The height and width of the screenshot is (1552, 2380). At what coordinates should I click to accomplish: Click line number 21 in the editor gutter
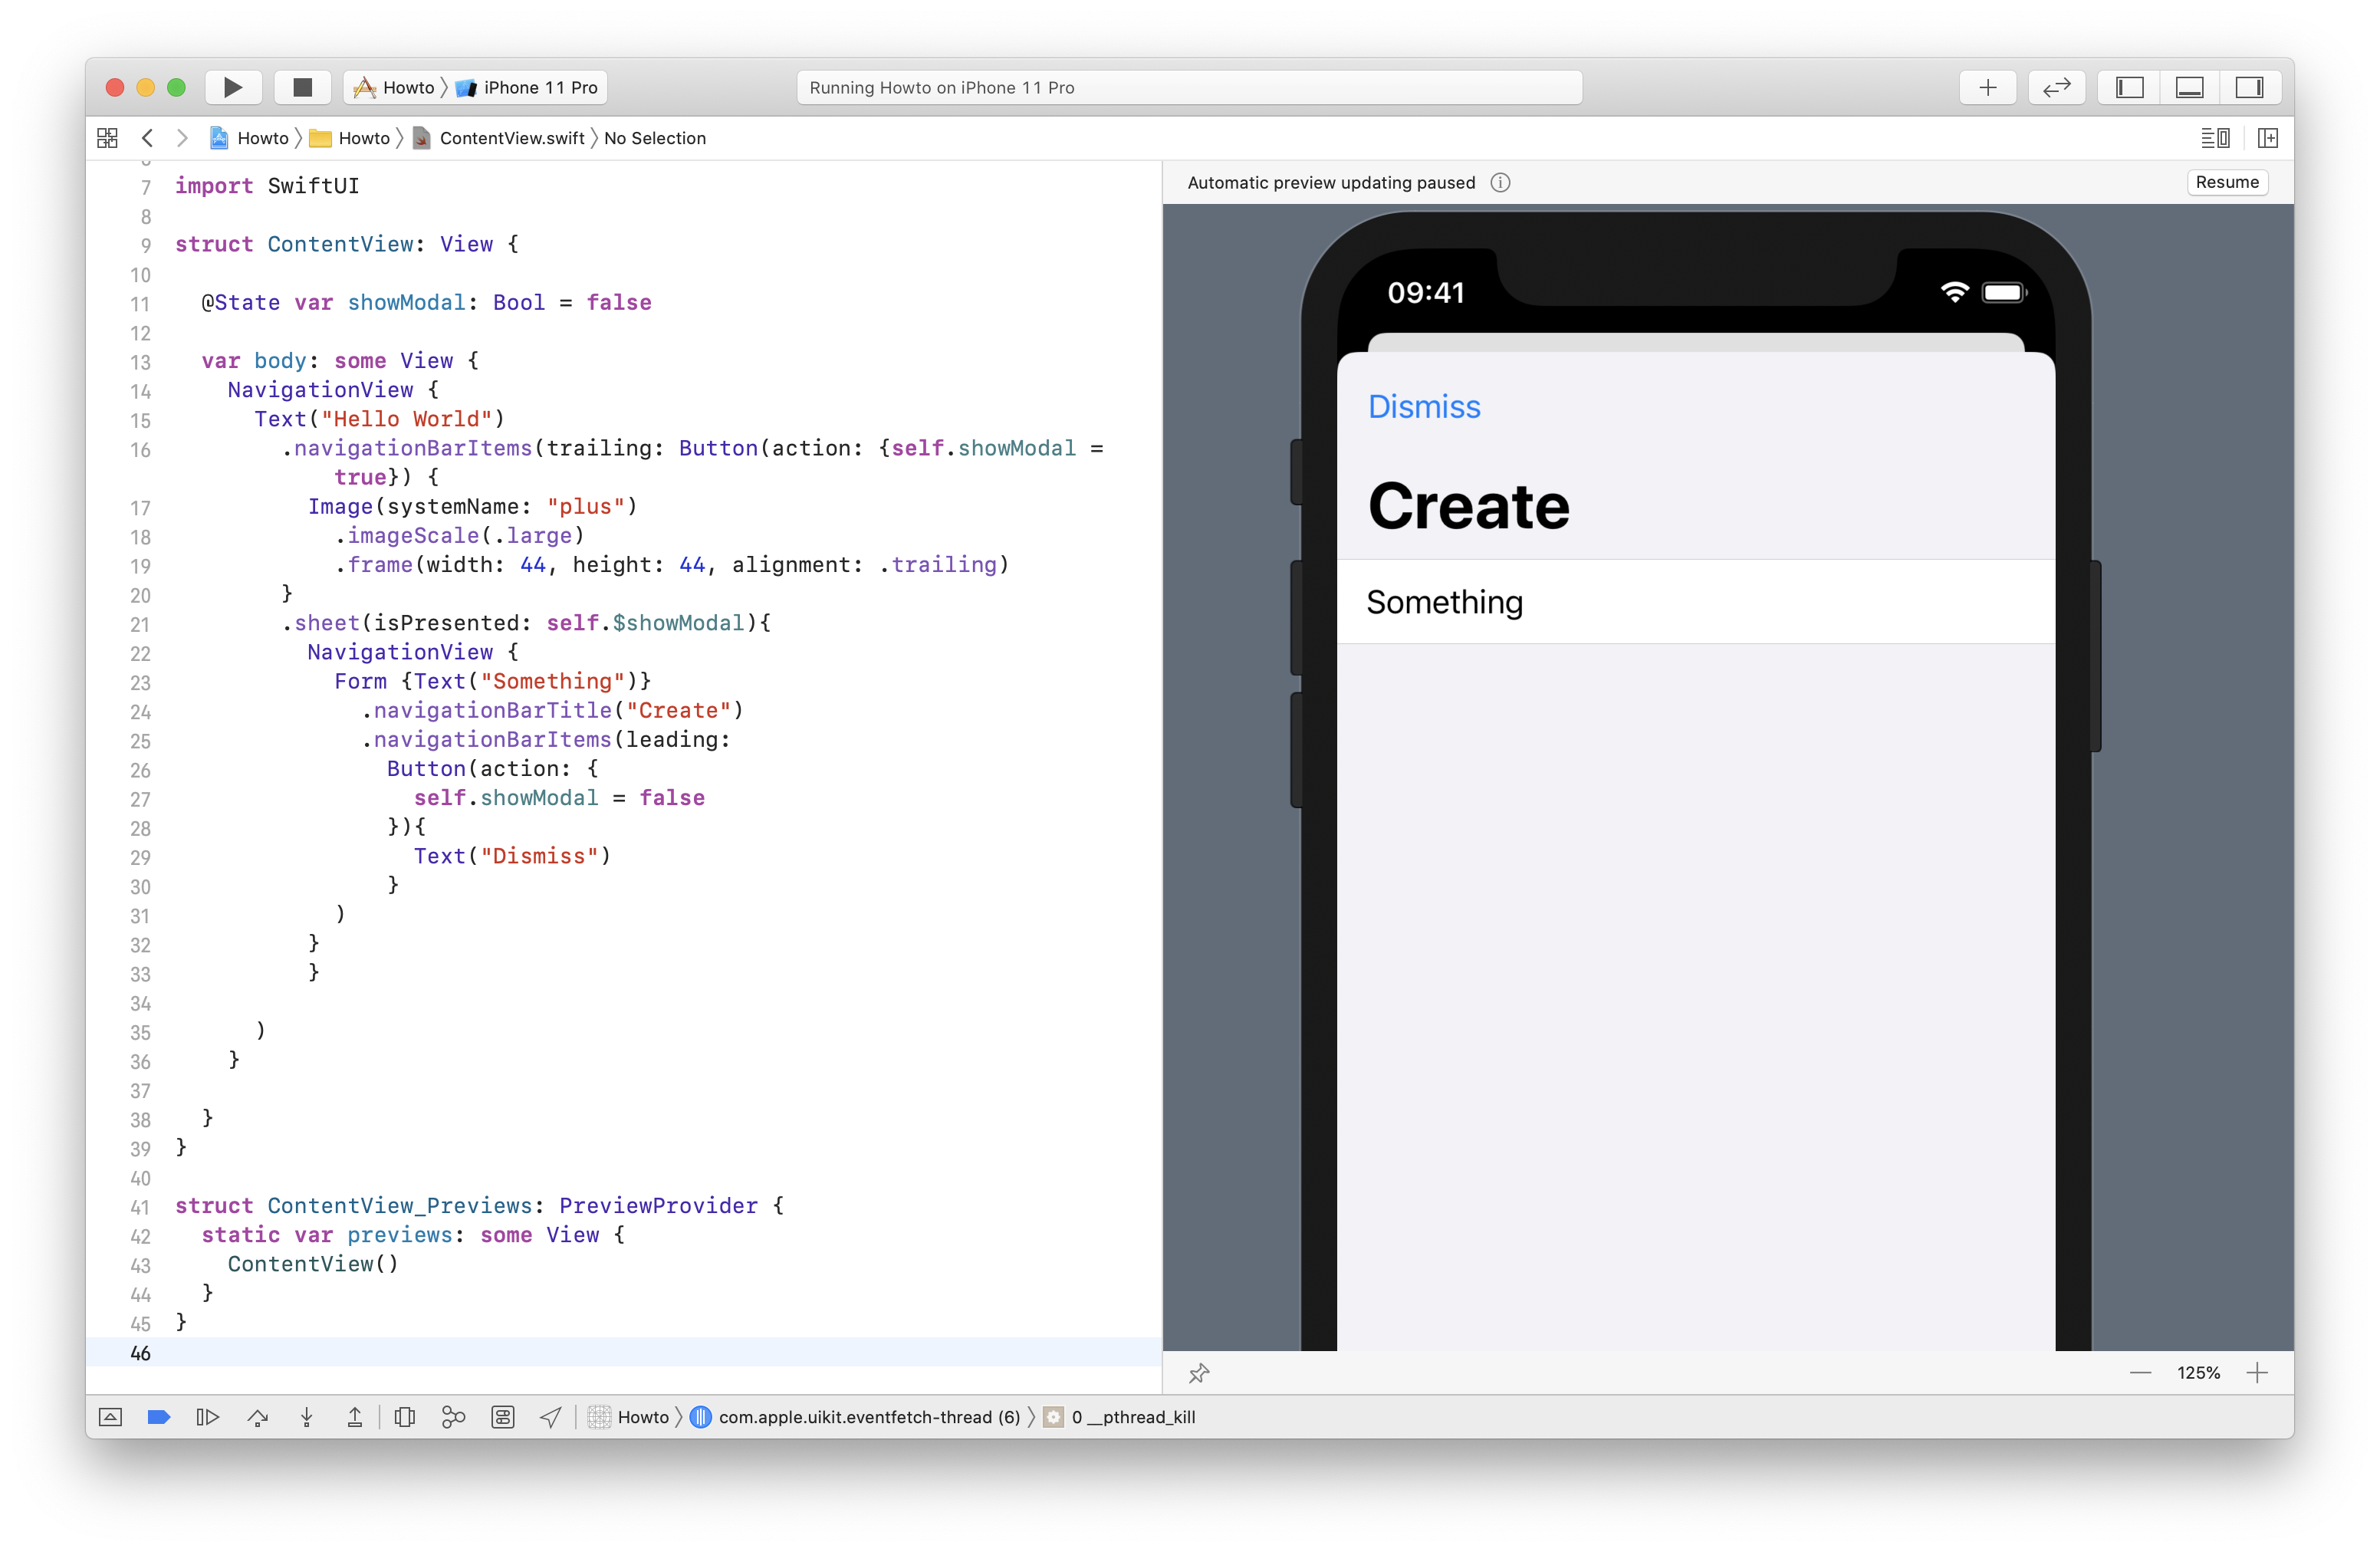tap(140, 624)
